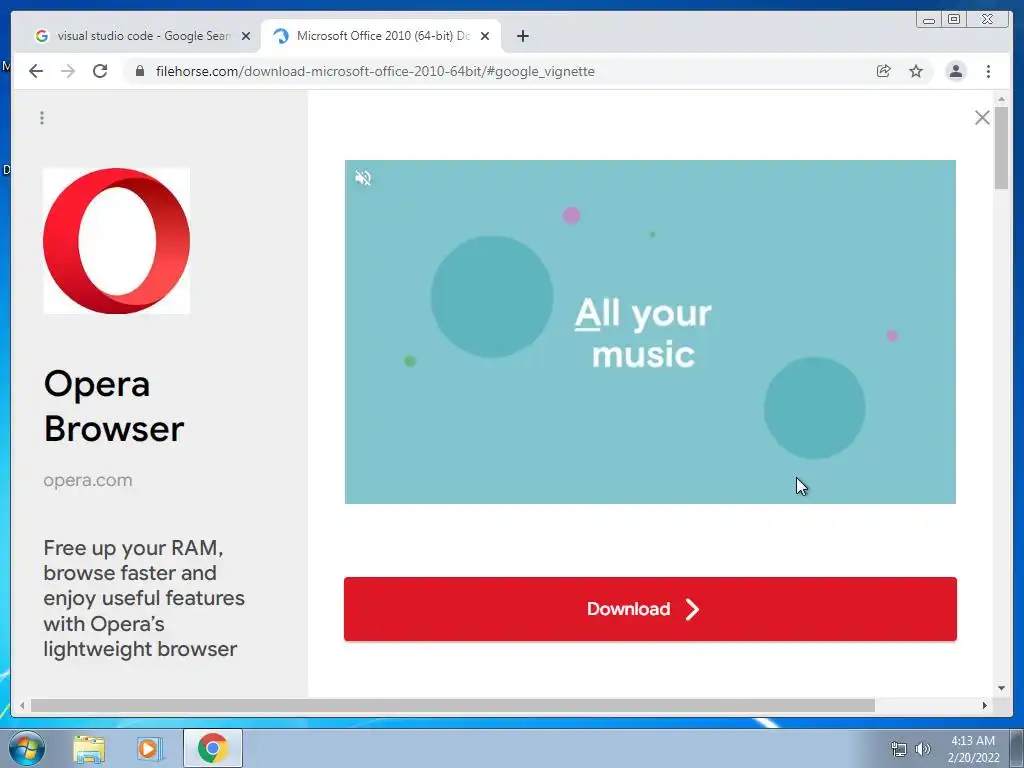Bookmark this page with the star icon
1024x768 pixels.
[916, 71]
